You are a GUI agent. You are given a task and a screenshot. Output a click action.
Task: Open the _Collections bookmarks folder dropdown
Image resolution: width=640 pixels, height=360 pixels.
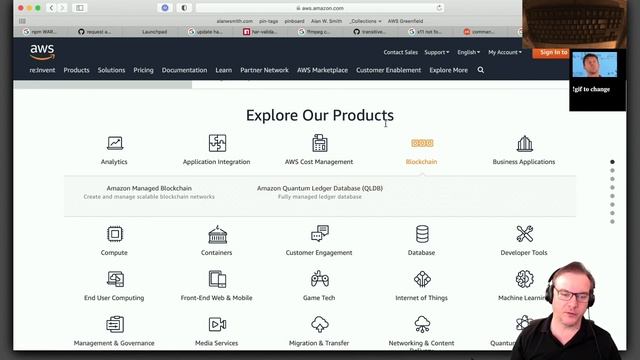365,21
